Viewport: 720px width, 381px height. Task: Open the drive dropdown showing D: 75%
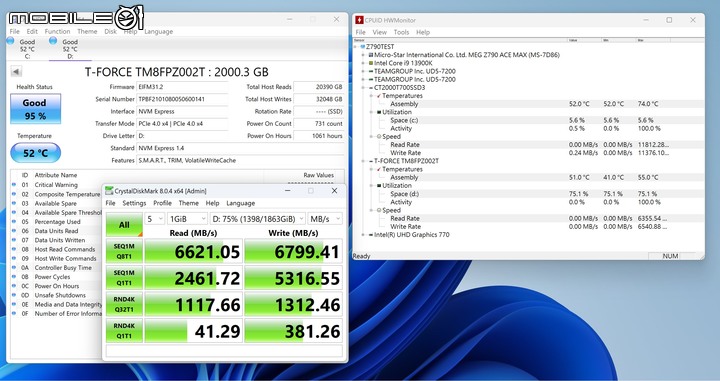tap(258, 219)
